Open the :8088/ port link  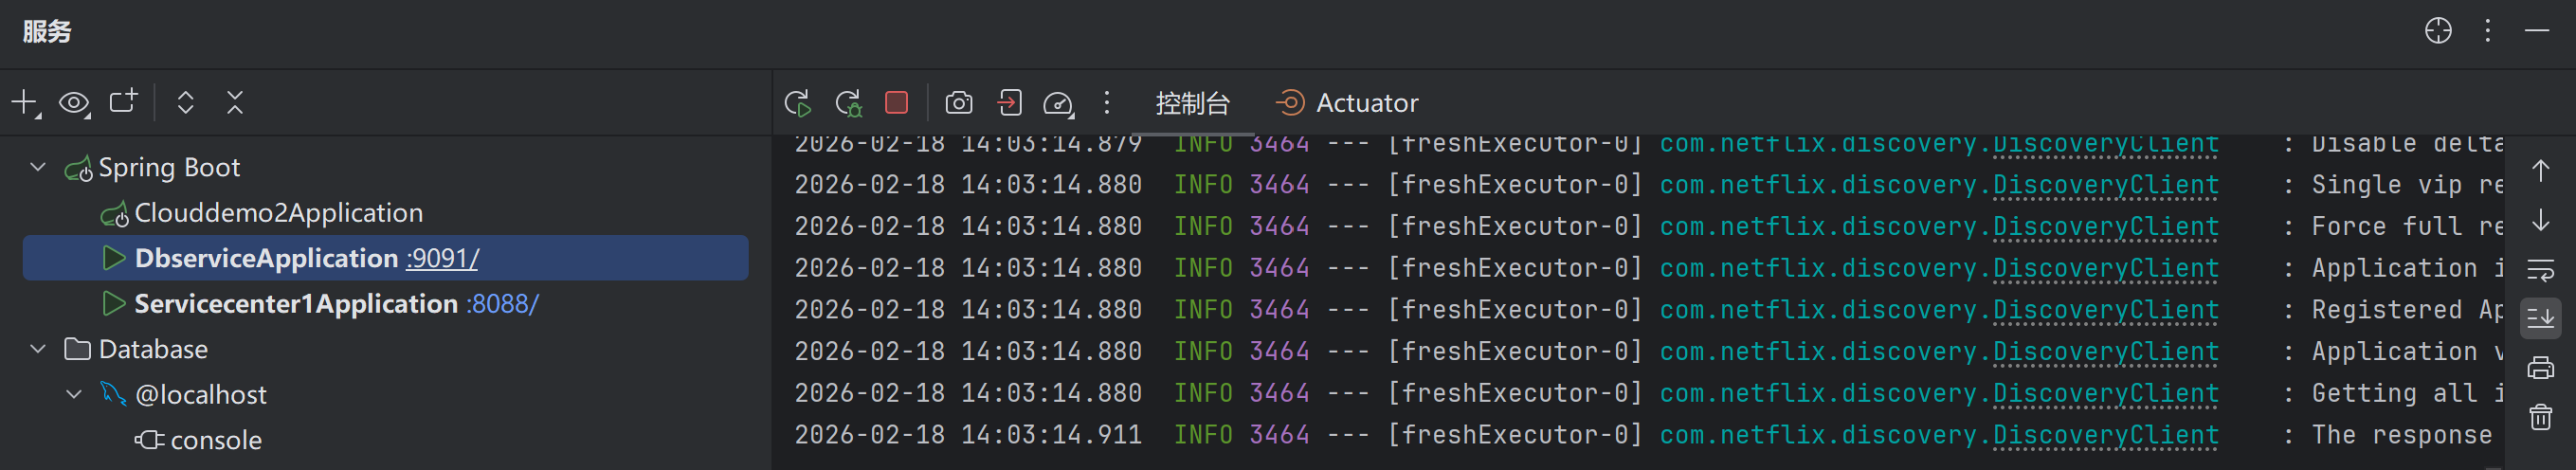coord(502,304)
